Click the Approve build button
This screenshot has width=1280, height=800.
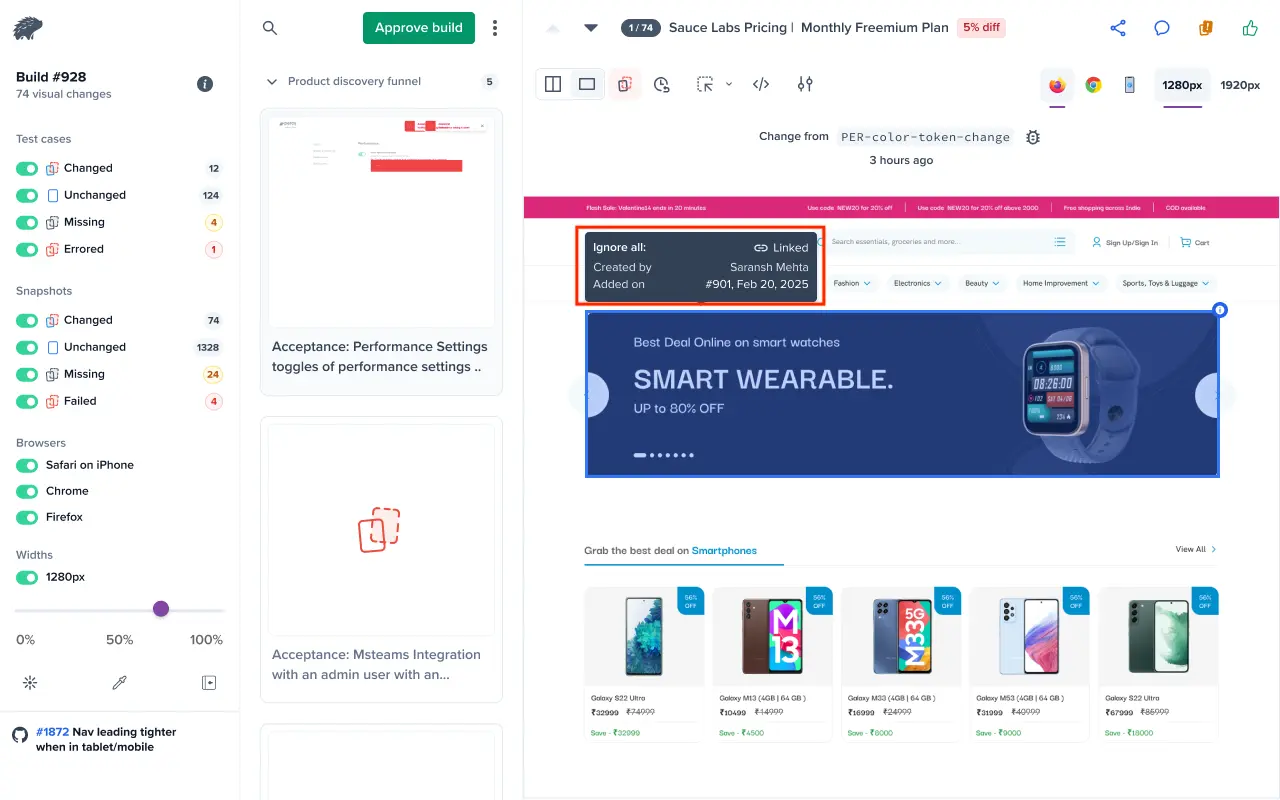pos(418,28)
